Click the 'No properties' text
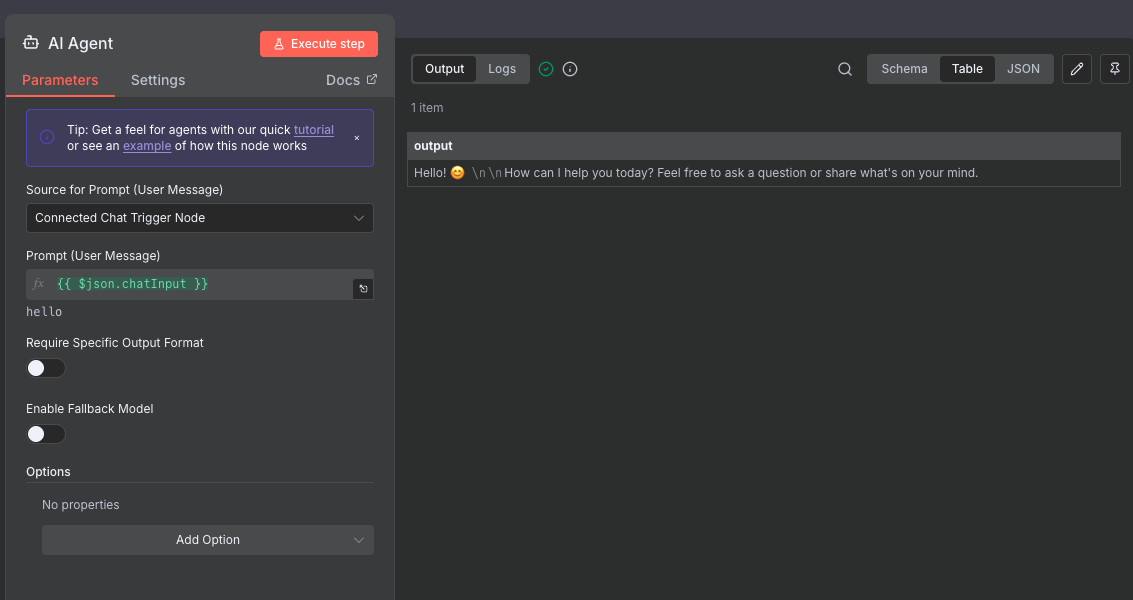The image size is (1133, 600). click(x=80, y=505)
